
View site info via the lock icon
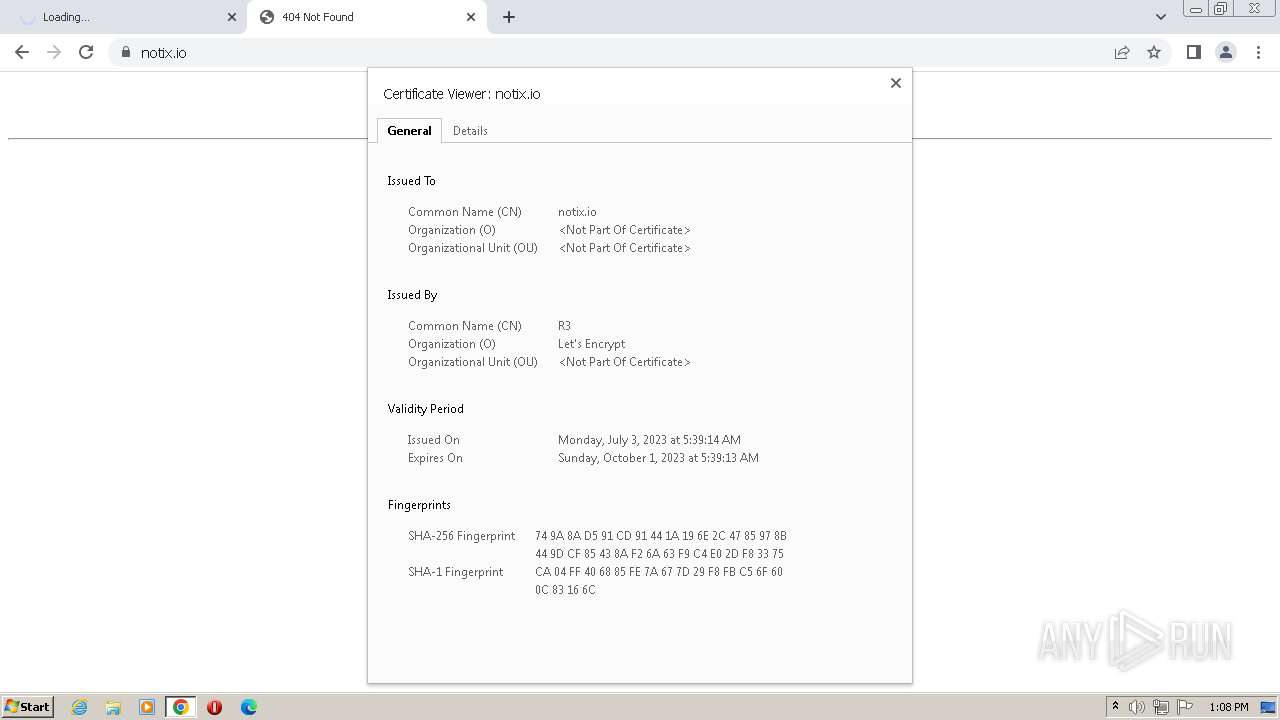tap(125, 52)
